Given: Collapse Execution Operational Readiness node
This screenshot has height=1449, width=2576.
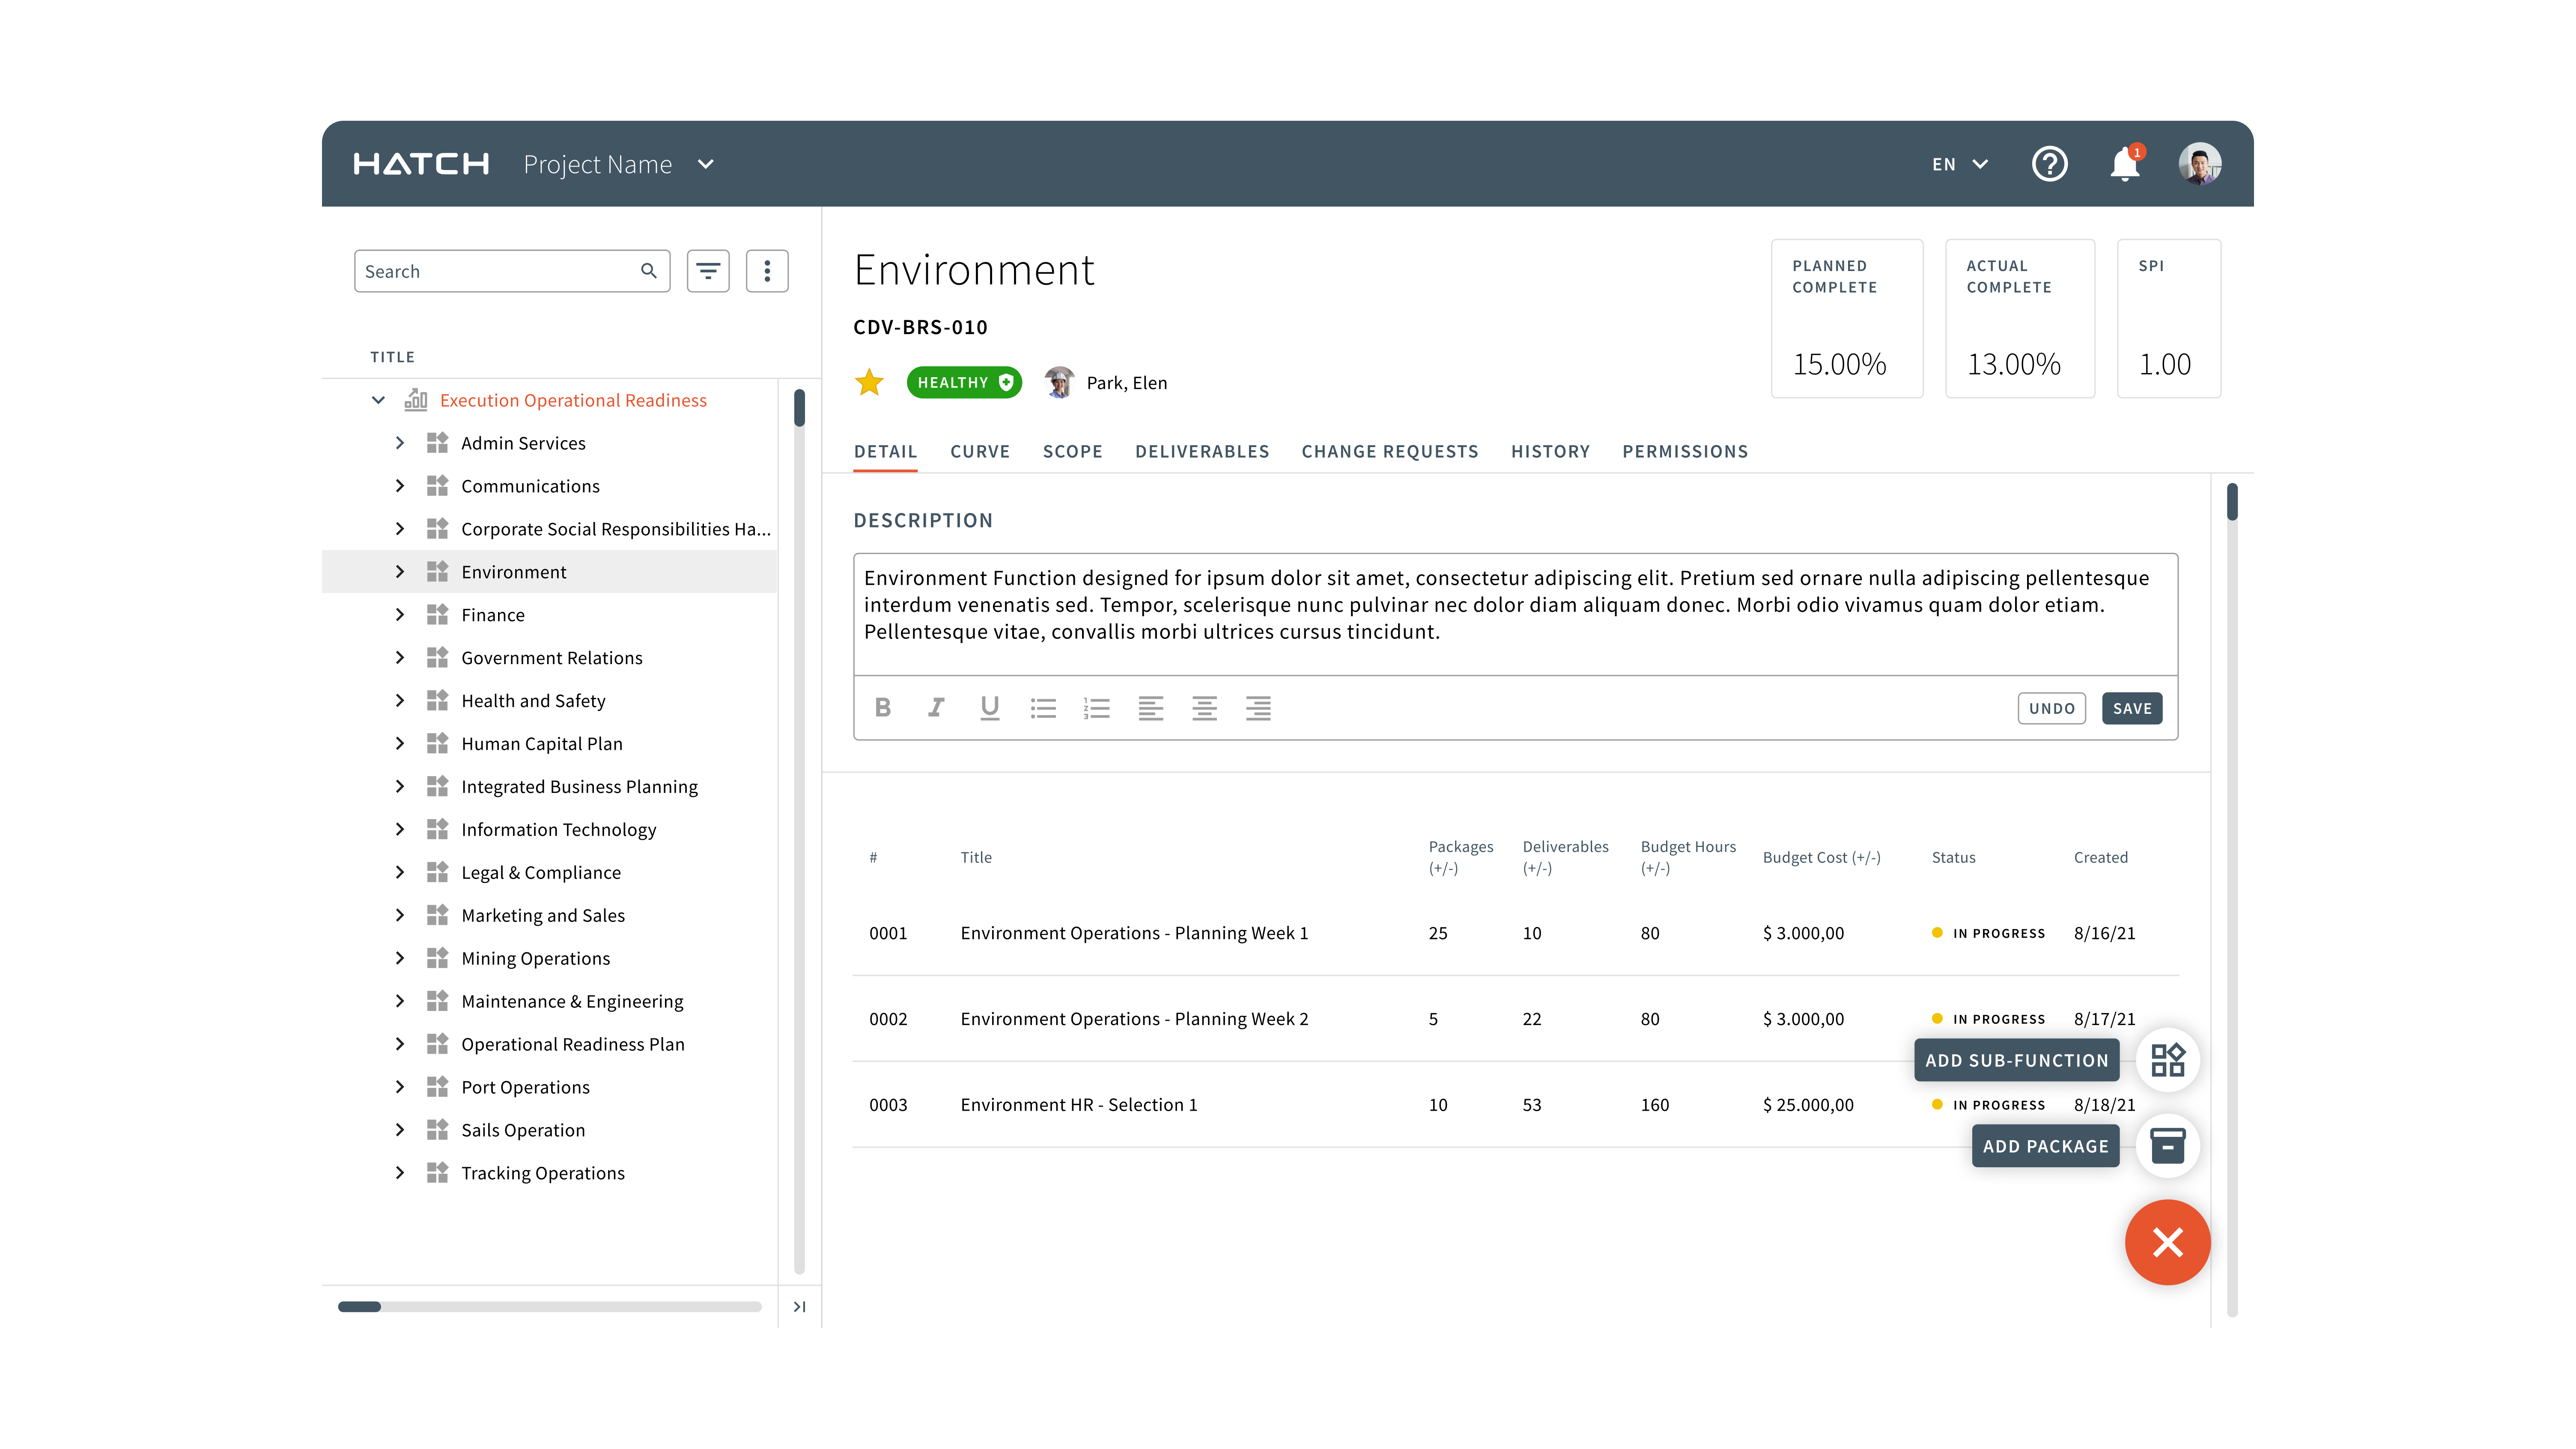Looking at the screenshot, I should tap(378, 400).
